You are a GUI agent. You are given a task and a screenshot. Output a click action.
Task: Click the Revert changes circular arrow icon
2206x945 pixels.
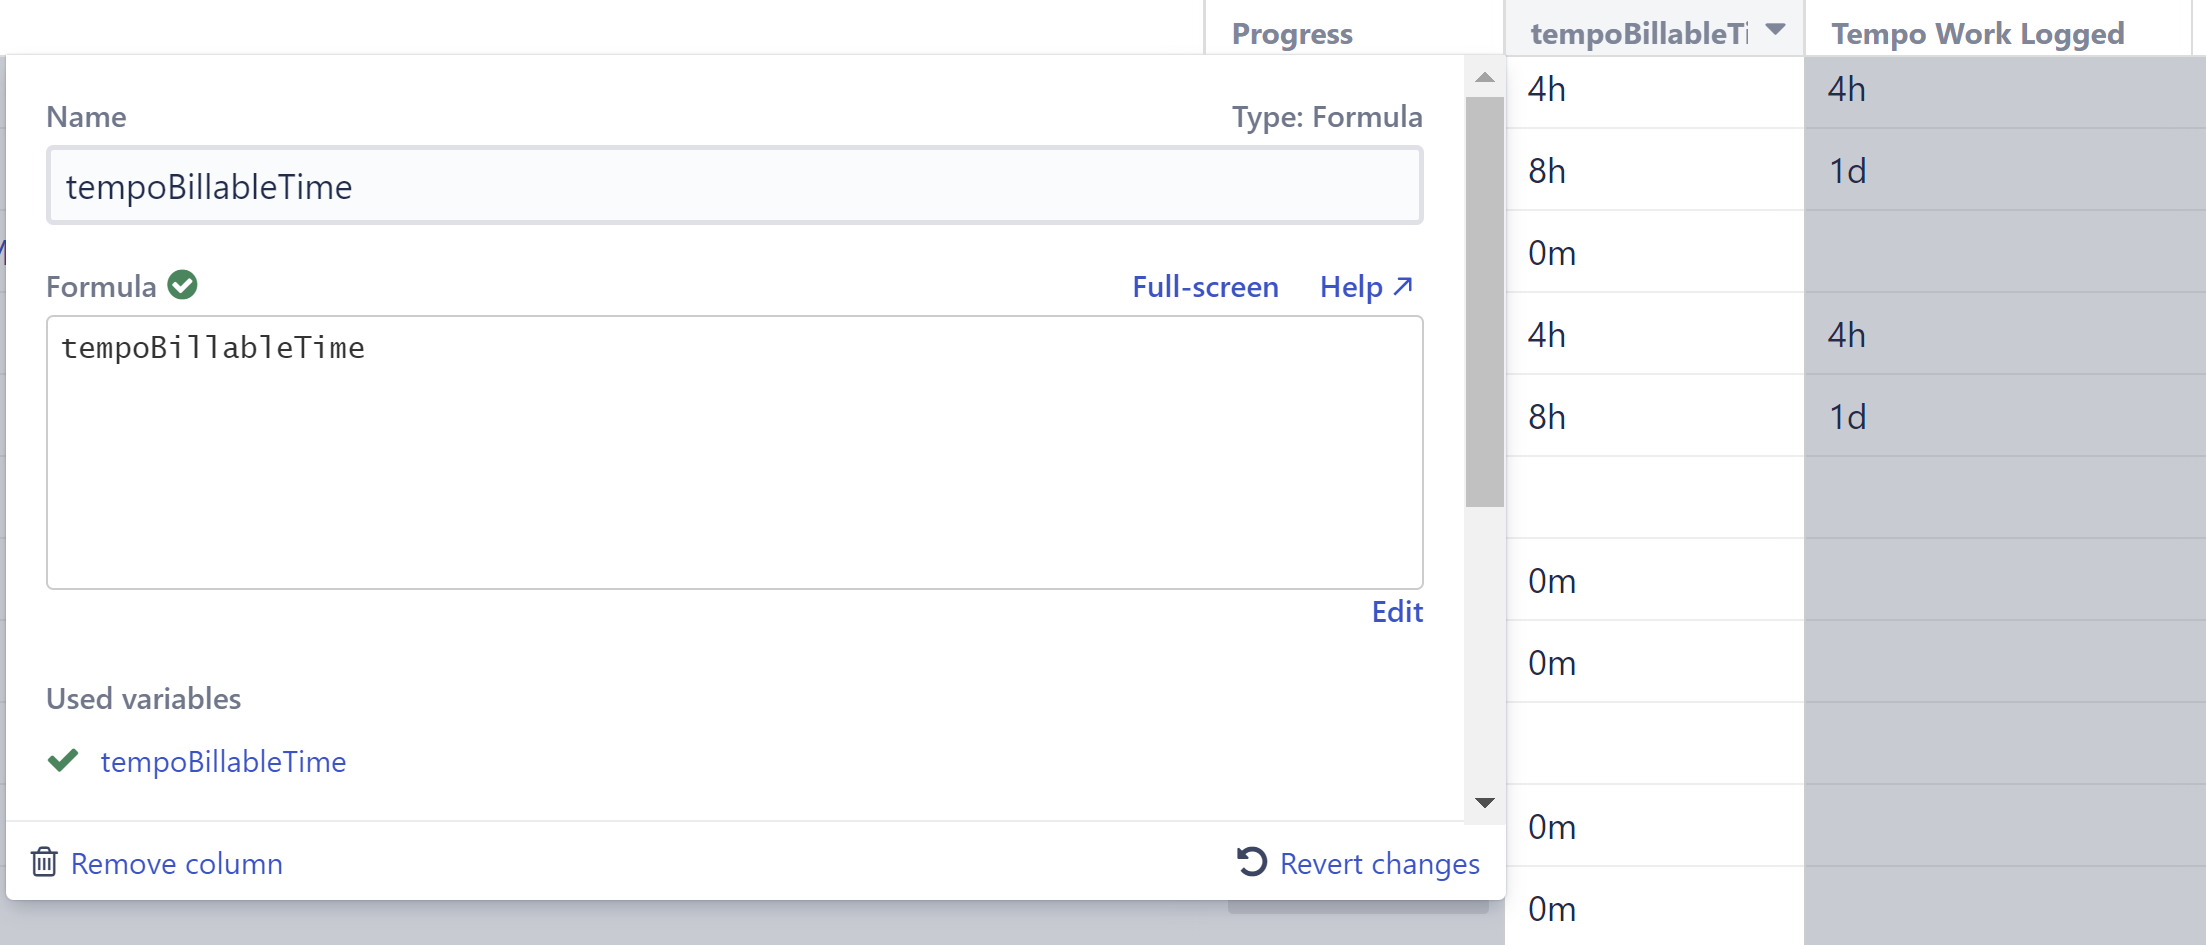1252,862
